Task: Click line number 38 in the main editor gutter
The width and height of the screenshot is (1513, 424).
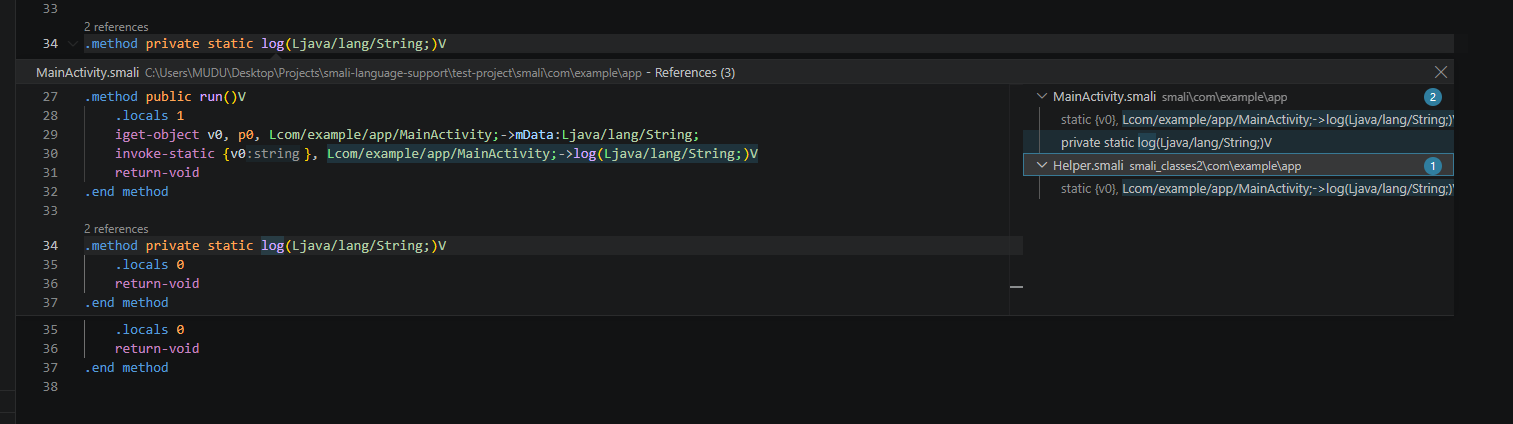Action: pos(52,386)
